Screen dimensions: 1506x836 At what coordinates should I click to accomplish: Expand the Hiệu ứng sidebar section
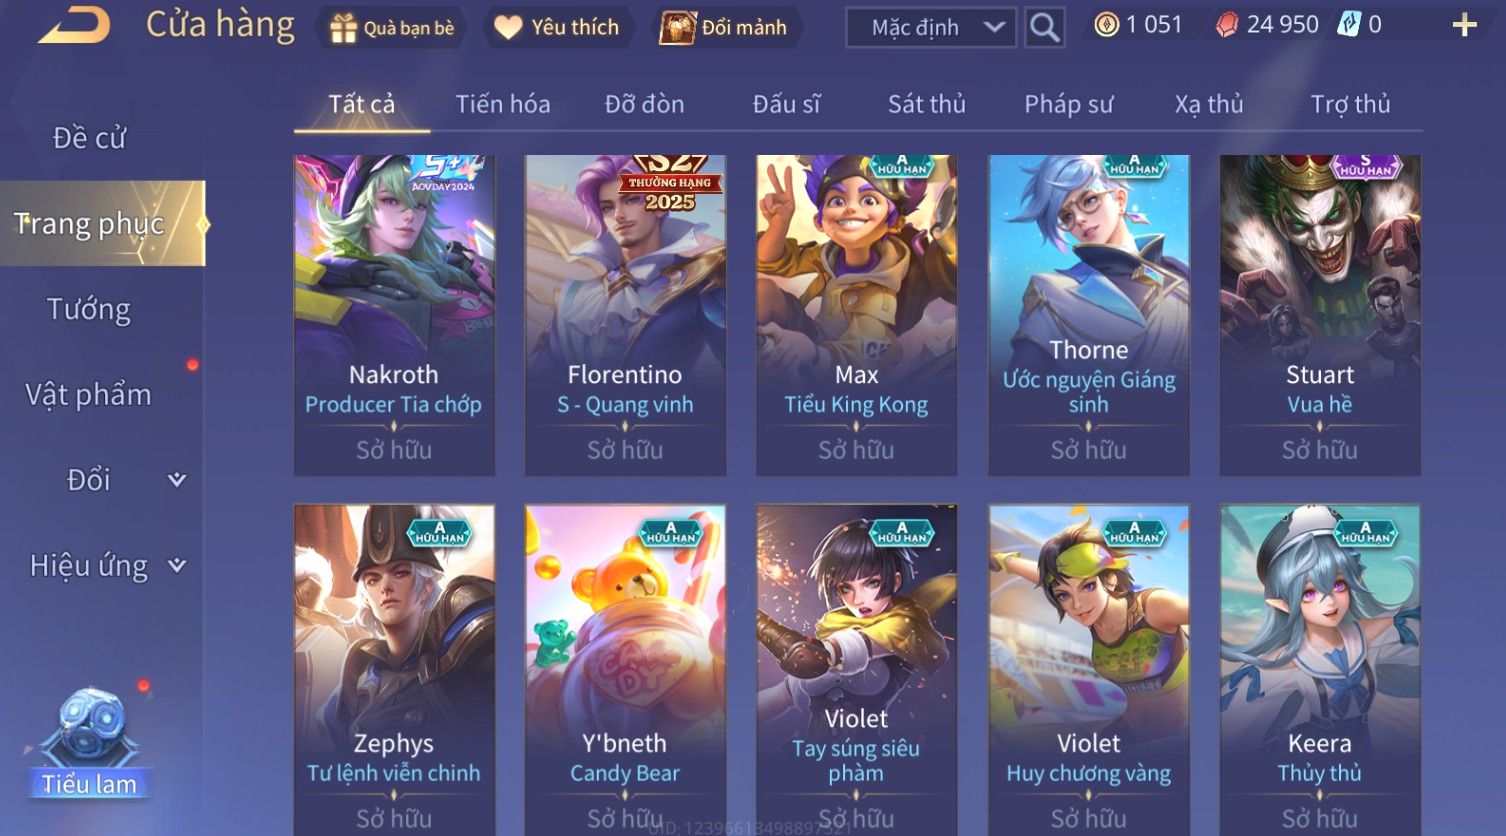click(177, 566)
